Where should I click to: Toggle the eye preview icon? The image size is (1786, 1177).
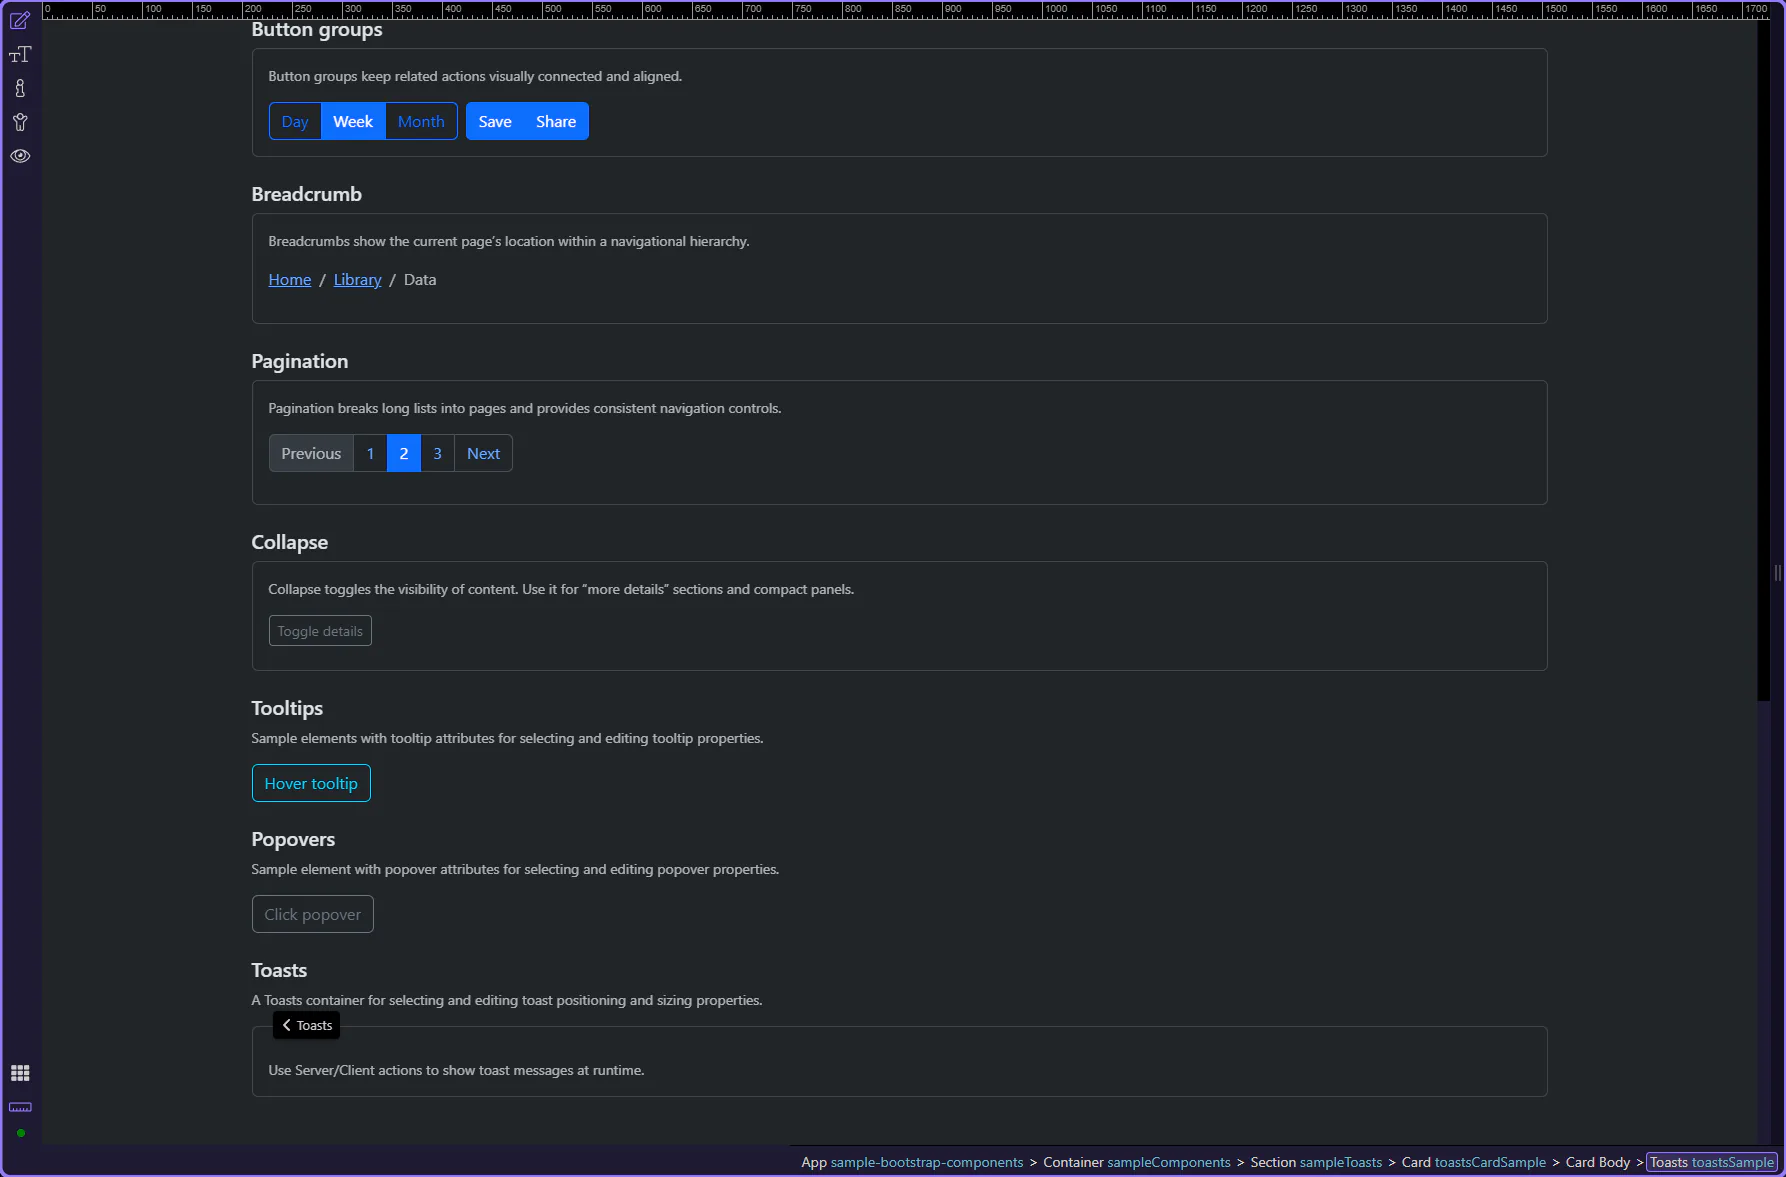pos(20,156)
